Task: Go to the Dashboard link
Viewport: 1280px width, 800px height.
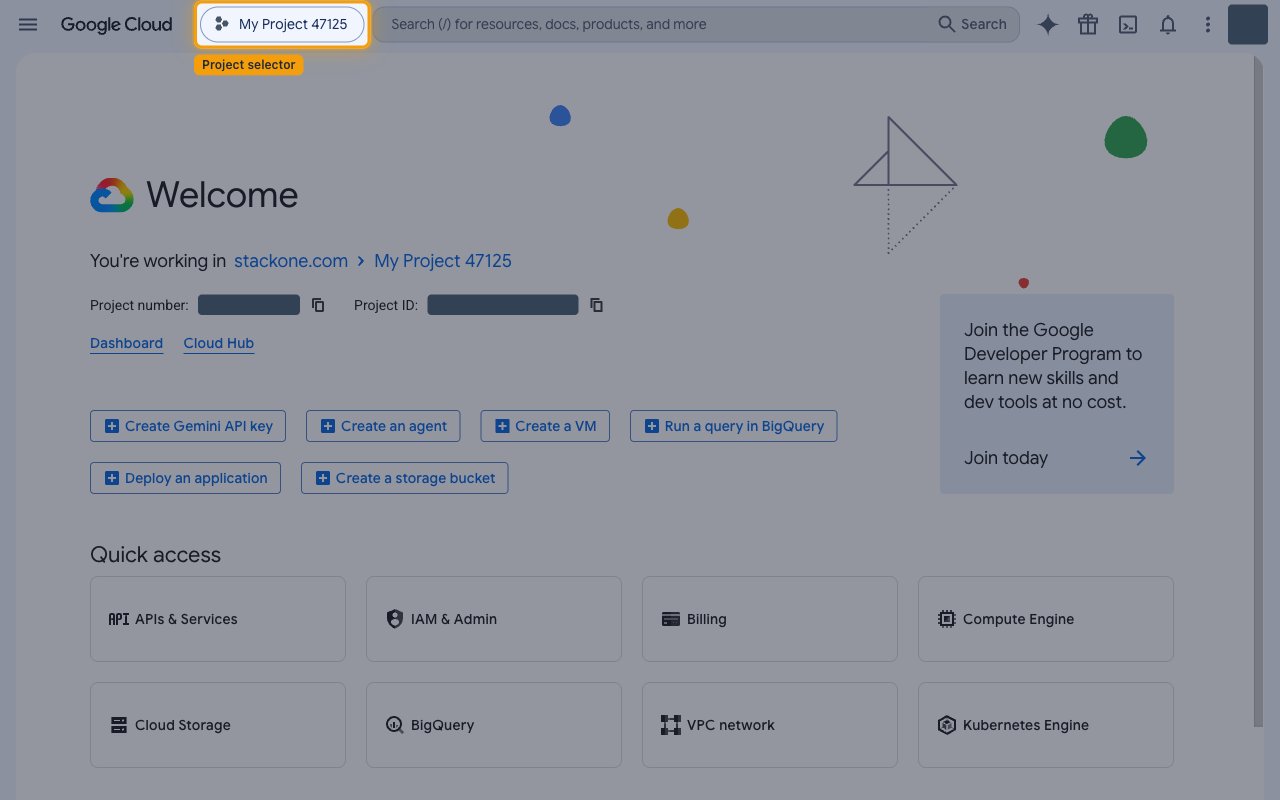Action: click(x=126, y=343)
